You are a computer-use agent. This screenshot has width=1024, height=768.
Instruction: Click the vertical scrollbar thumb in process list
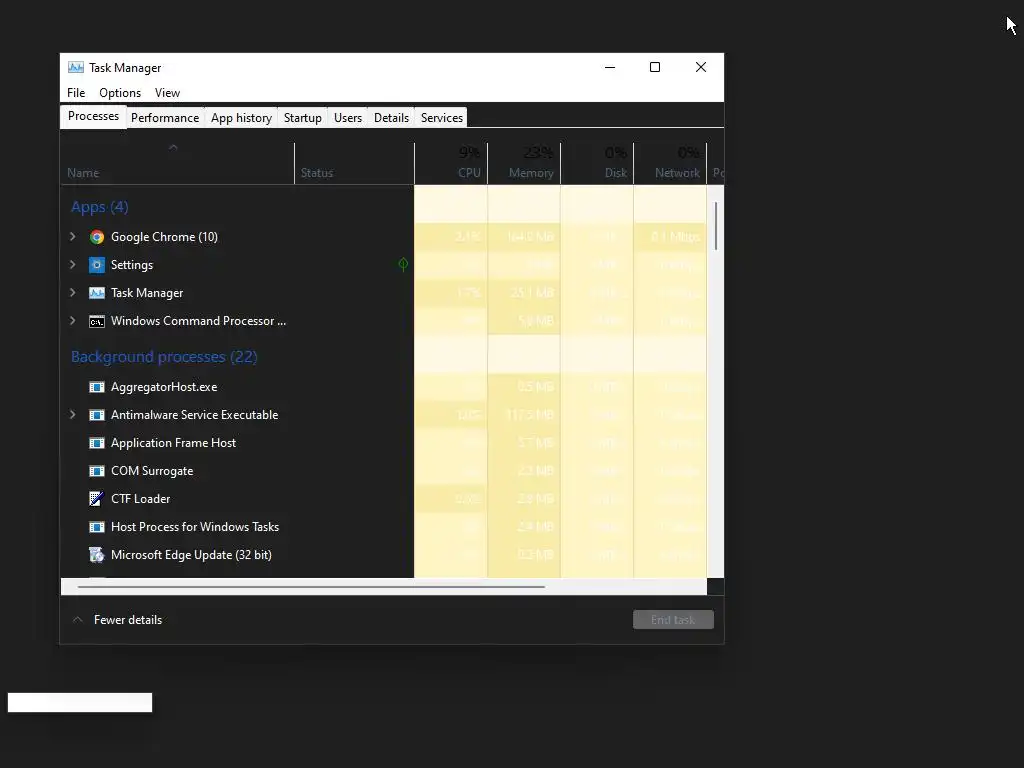[716, 226]
